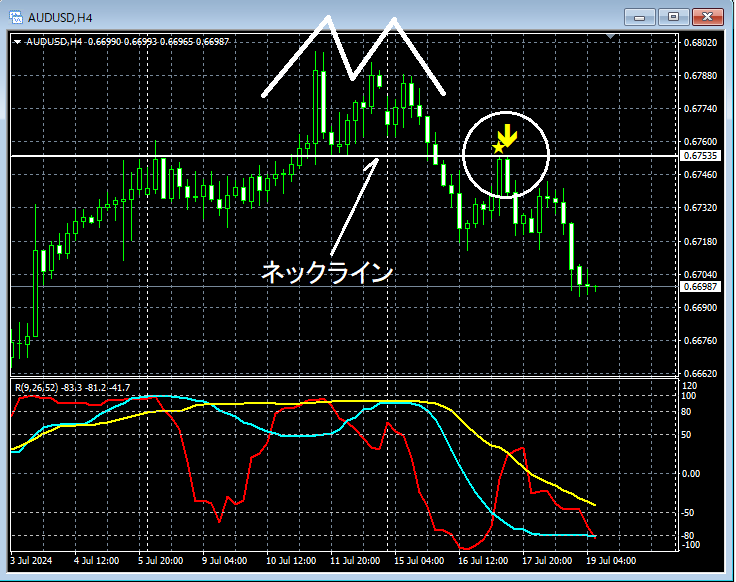
Task: Click the 4 Jul 12:00 time axis label
Action: pyautogui.click(x=97, y=560)
